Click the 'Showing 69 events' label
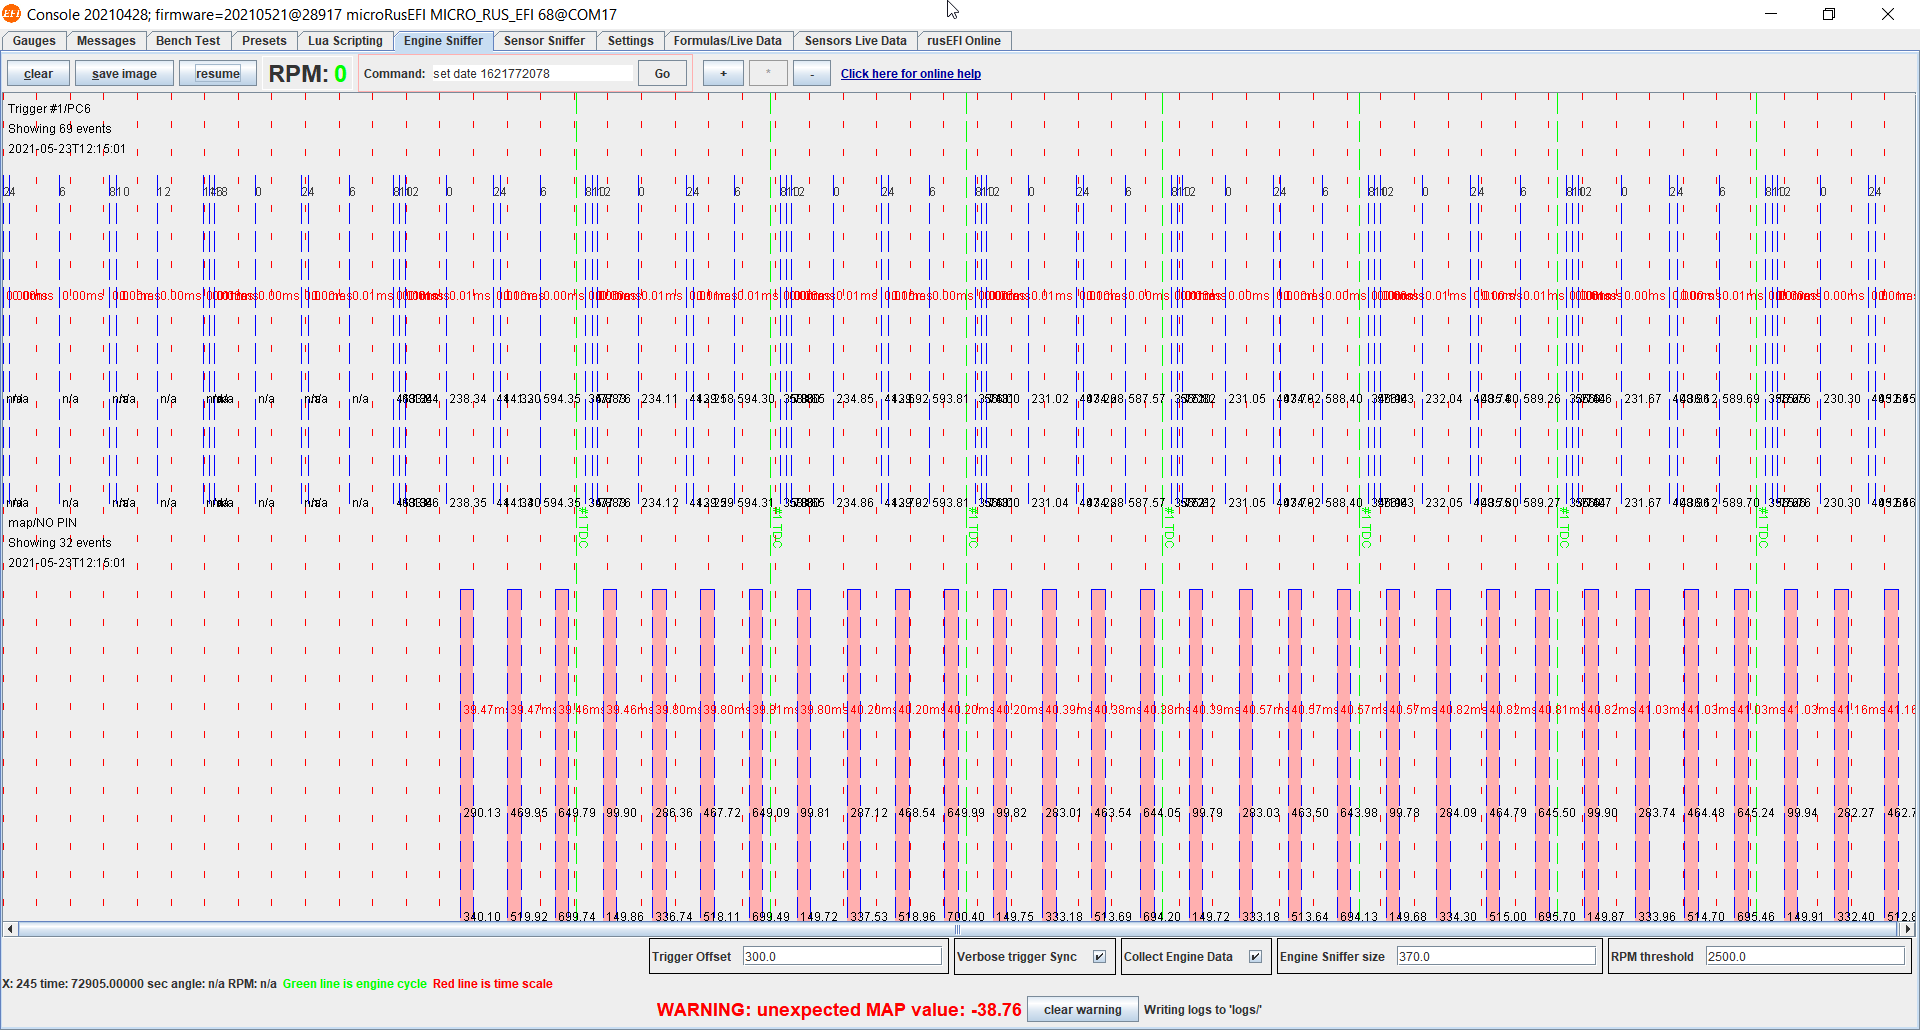The height and width of the screenshot is (1030, 1920). pyautogui.click(x=59, y=129)
